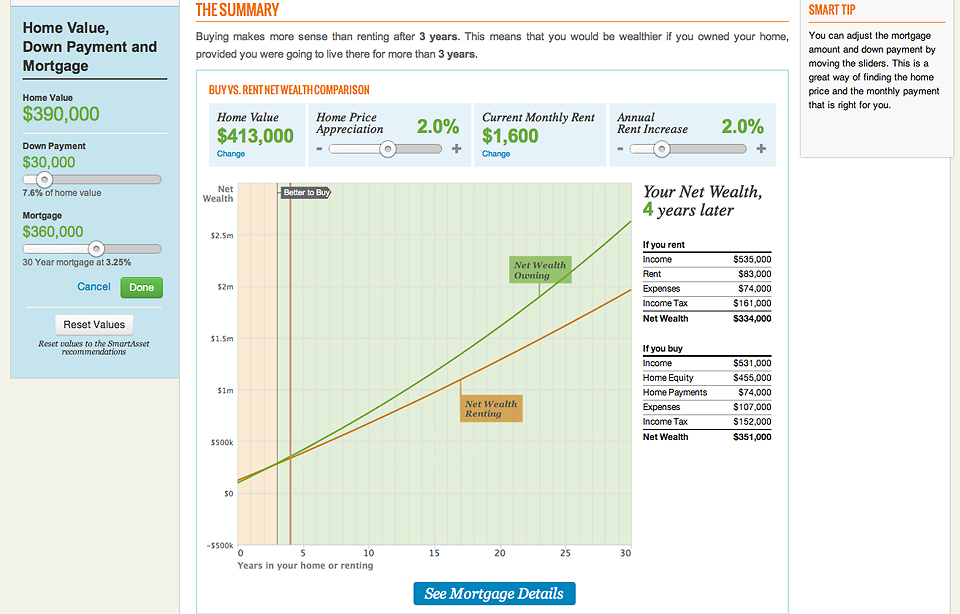Click the Cancel link in the sidebar

pos(93,286)
